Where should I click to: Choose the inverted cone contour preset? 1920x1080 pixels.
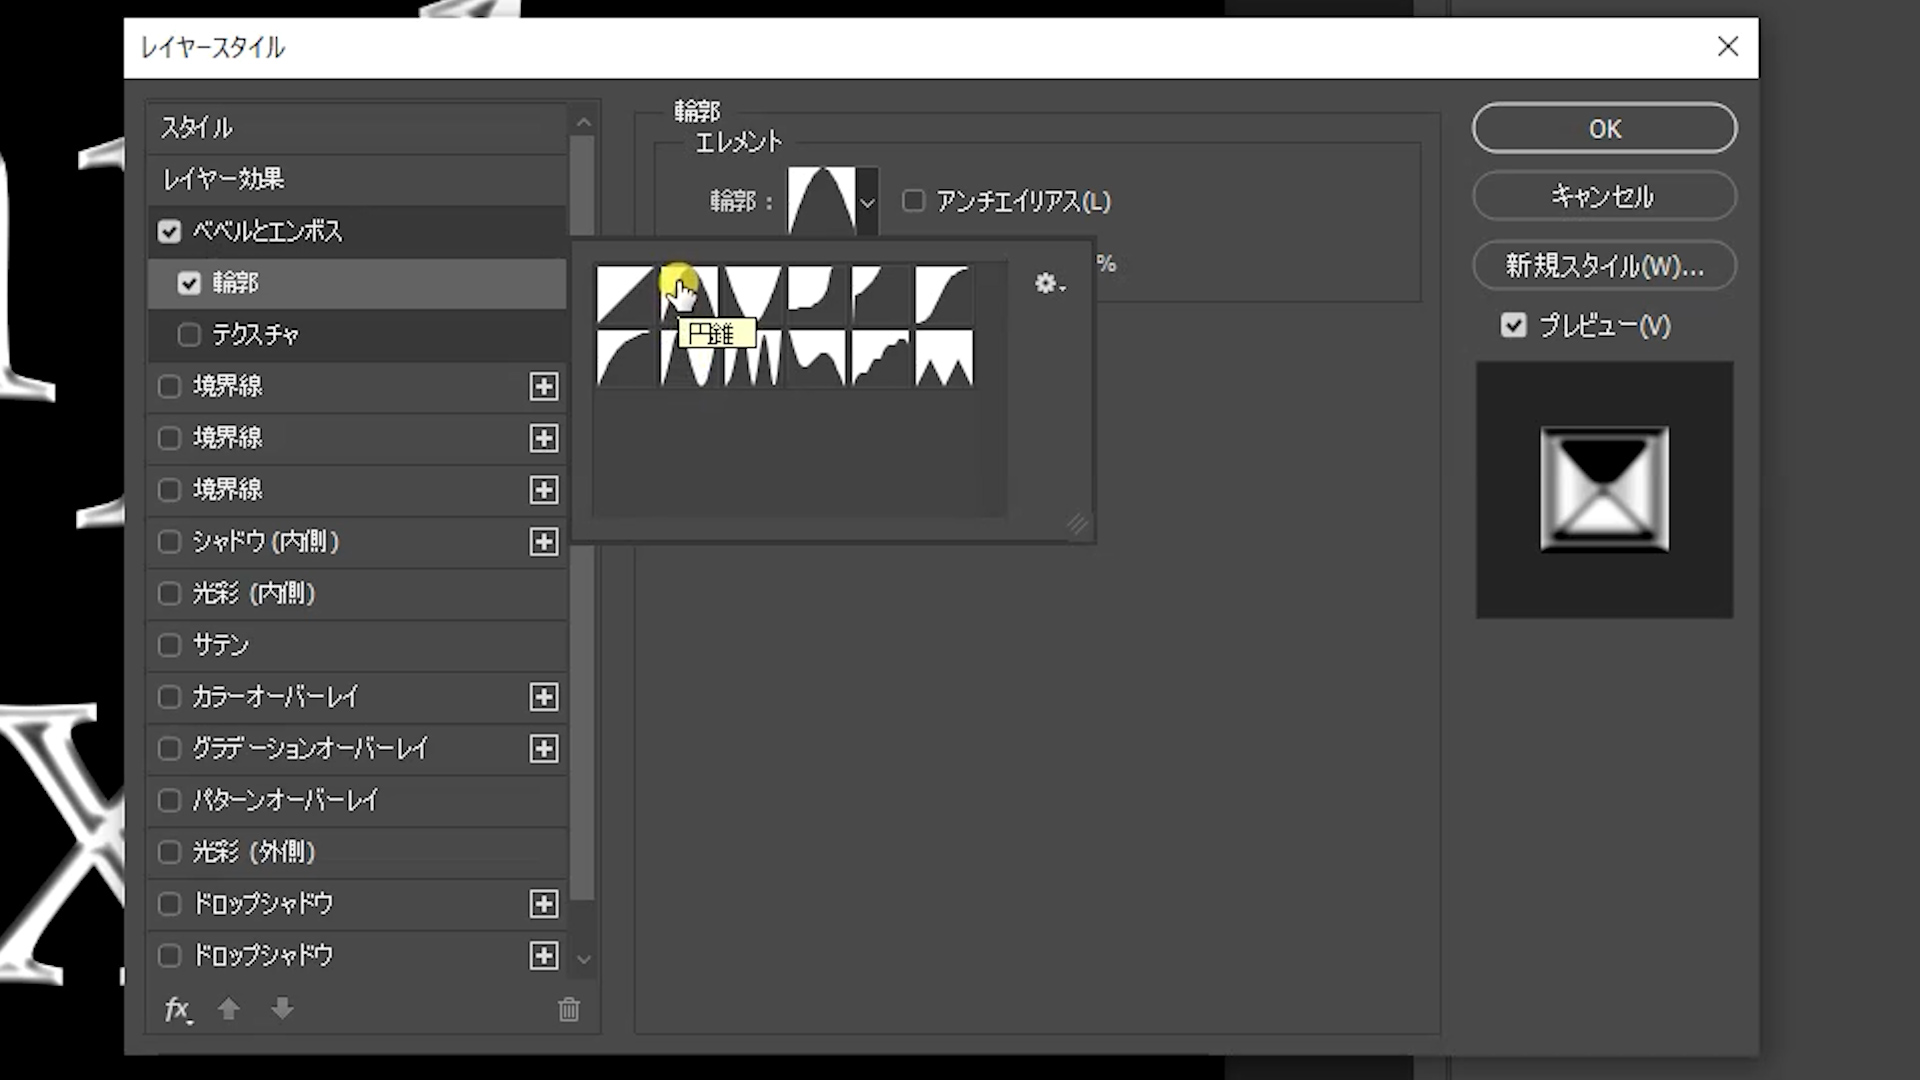coord(752,294)
